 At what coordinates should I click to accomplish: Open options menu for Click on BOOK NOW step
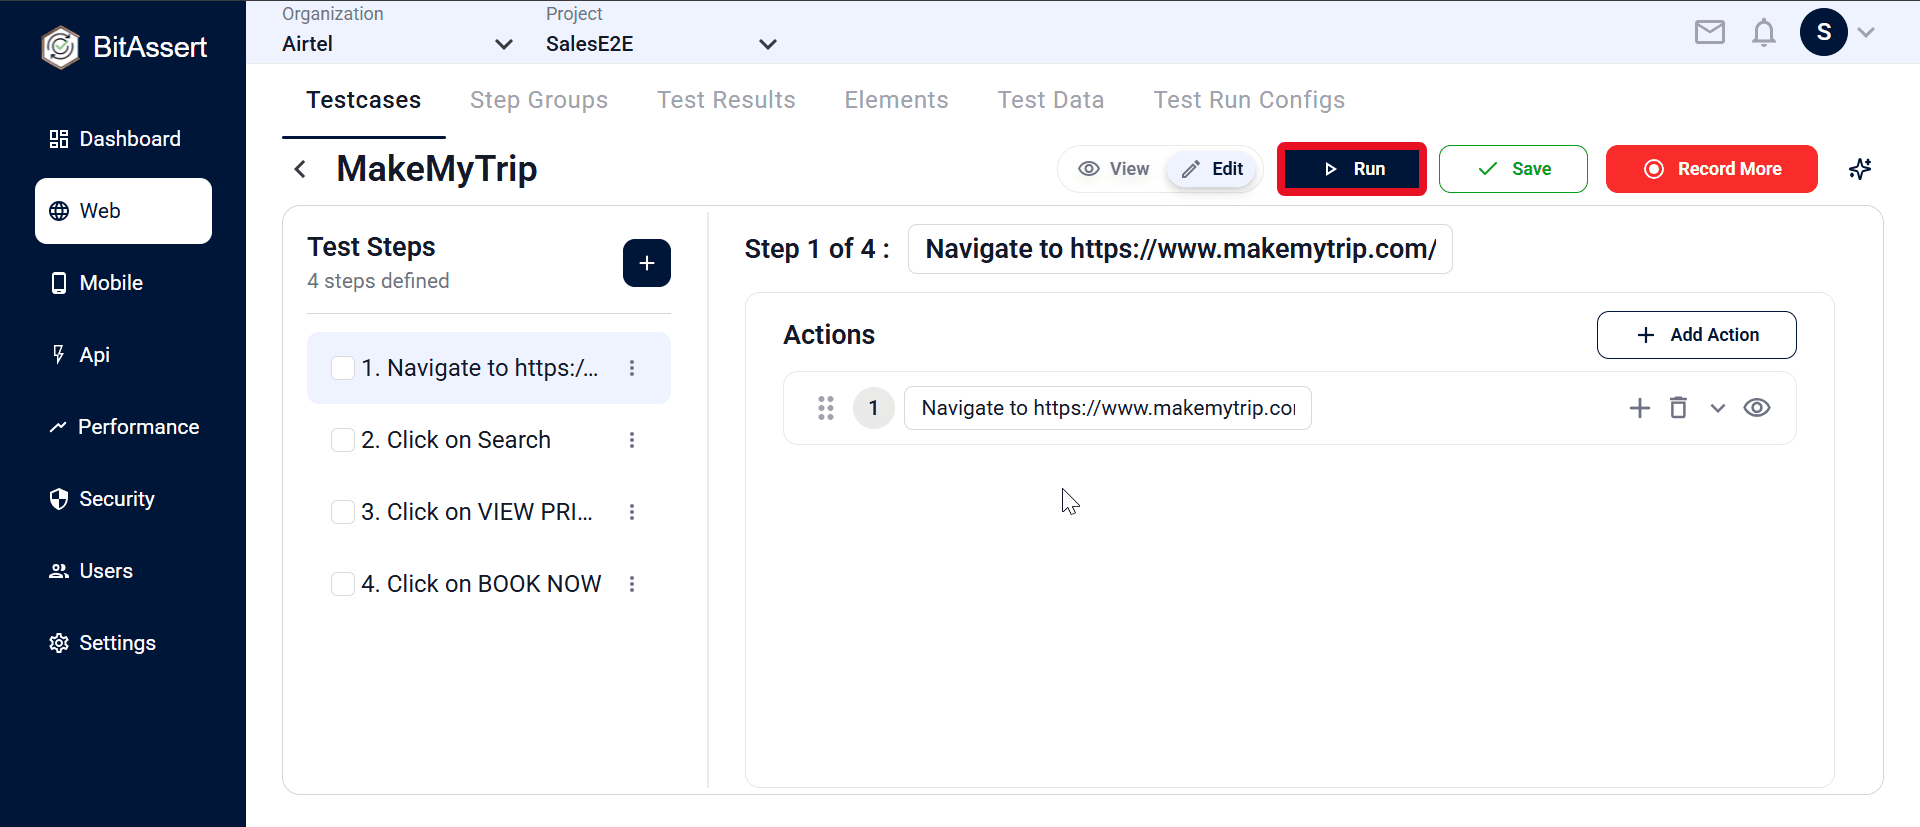[632, 584]
